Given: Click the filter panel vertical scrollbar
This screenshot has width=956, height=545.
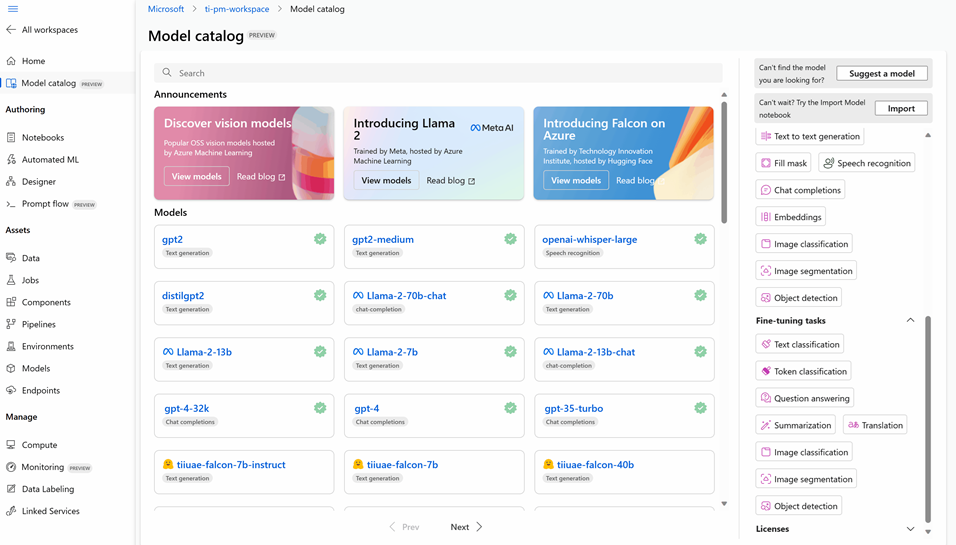Looking at the screenshot, I should pyautogui.click(x=928, y=420).
